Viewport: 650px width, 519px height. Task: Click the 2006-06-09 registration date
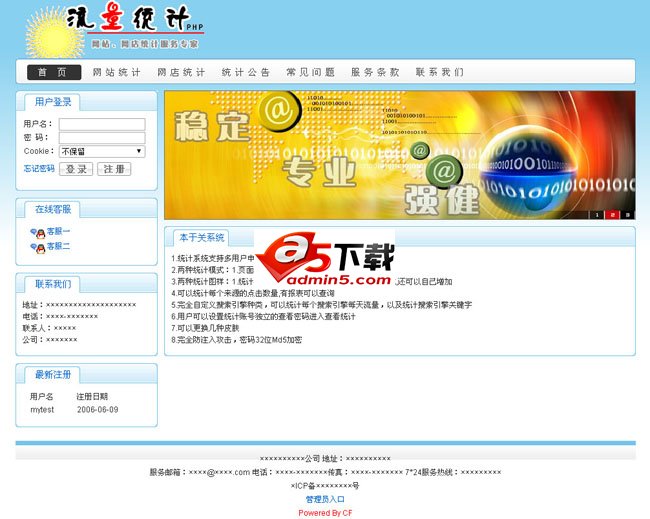coord(97,410)
